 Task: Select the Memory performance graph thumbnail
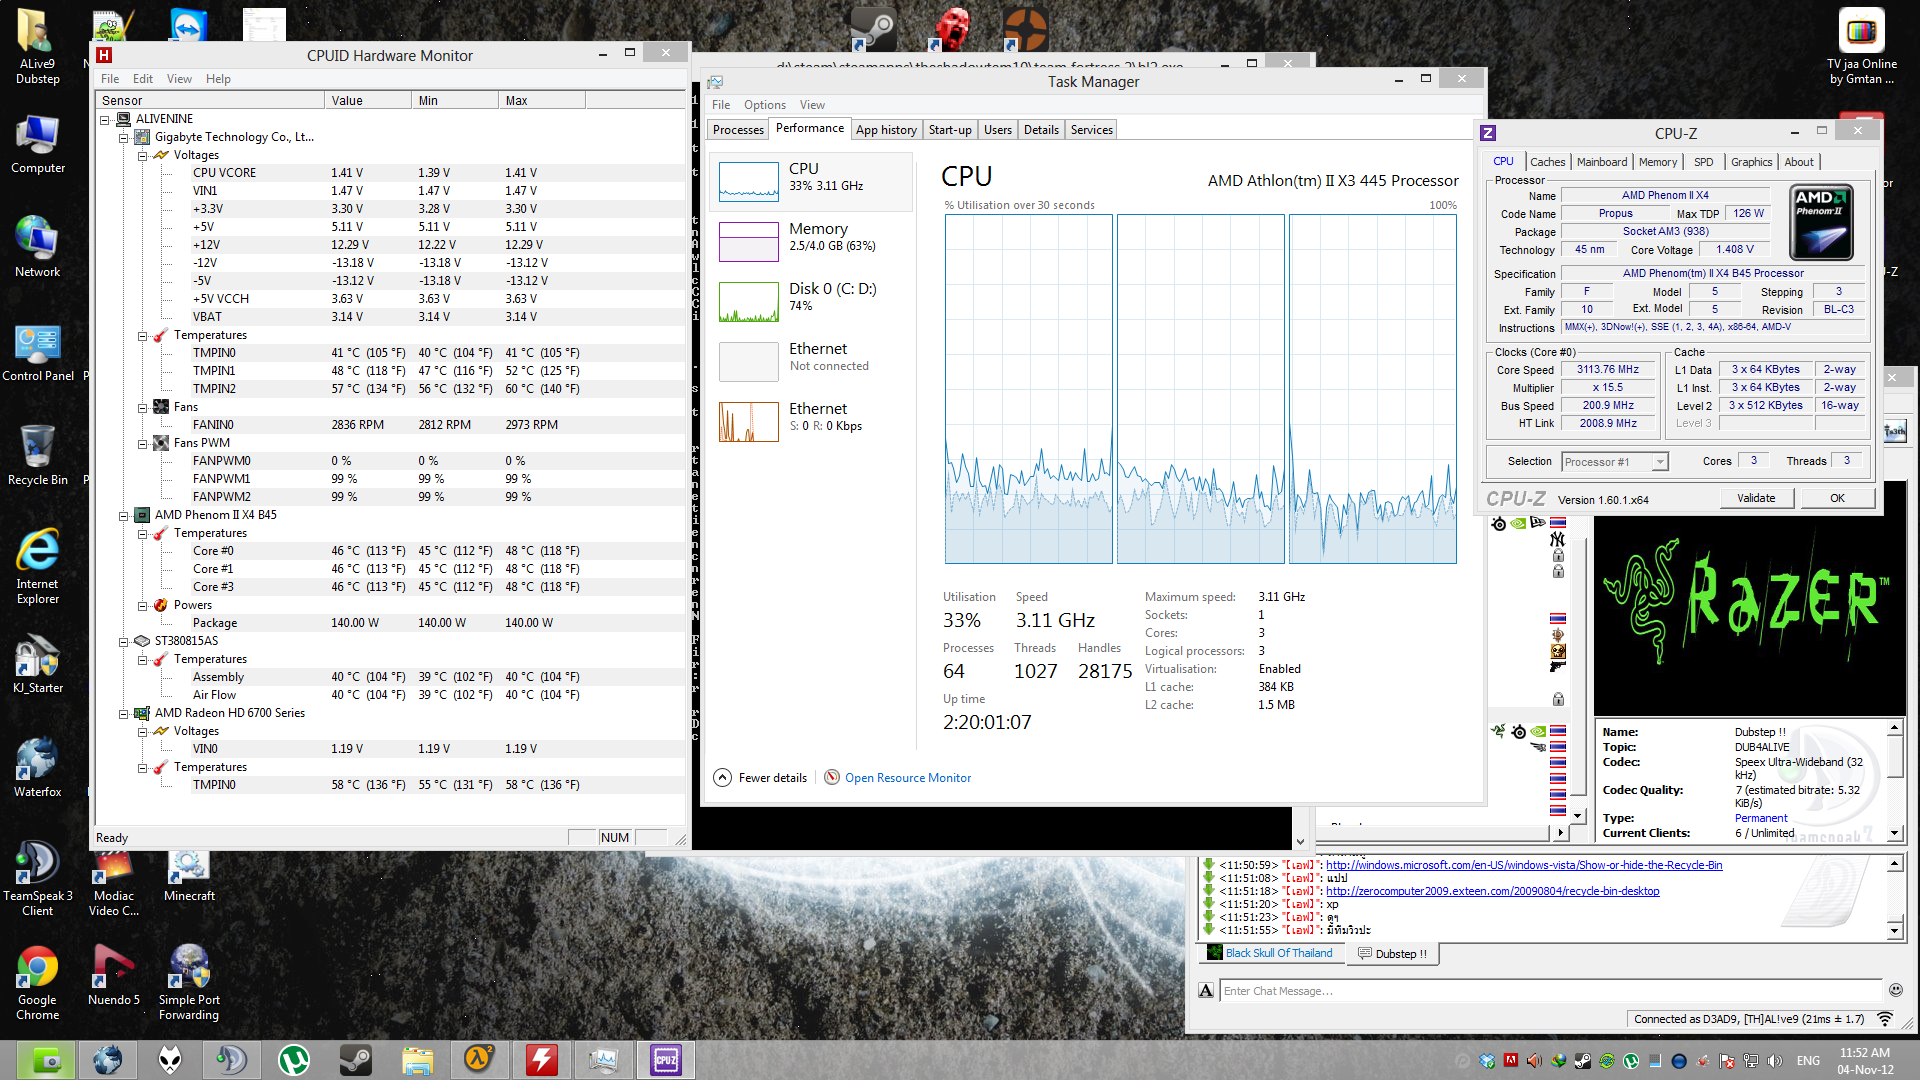[748, 241]
